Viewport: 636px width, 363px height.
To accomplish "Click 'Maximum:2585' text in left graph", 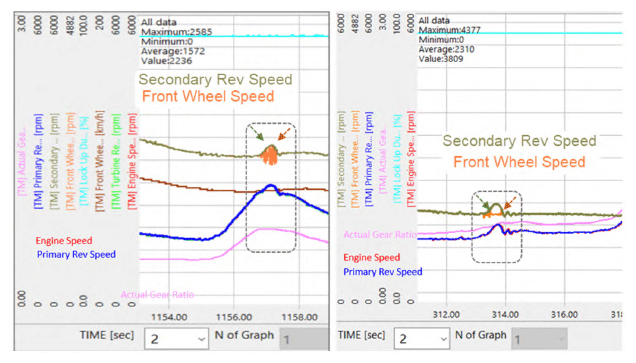I will coord(176,32).
